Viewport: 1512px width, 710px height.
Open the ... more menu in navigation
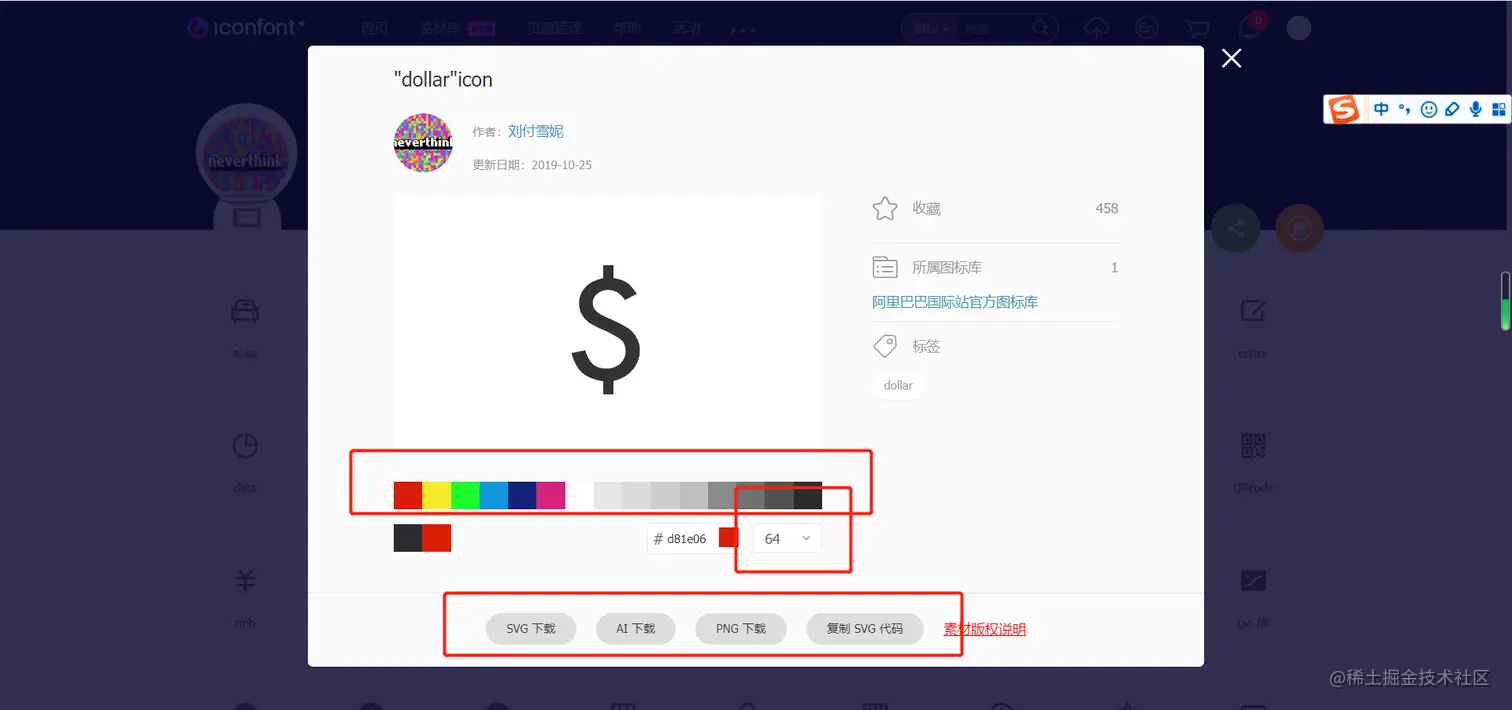(742, 29)
